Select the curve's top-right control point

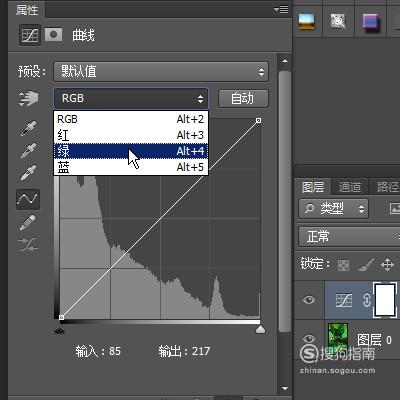coord(259,120)
